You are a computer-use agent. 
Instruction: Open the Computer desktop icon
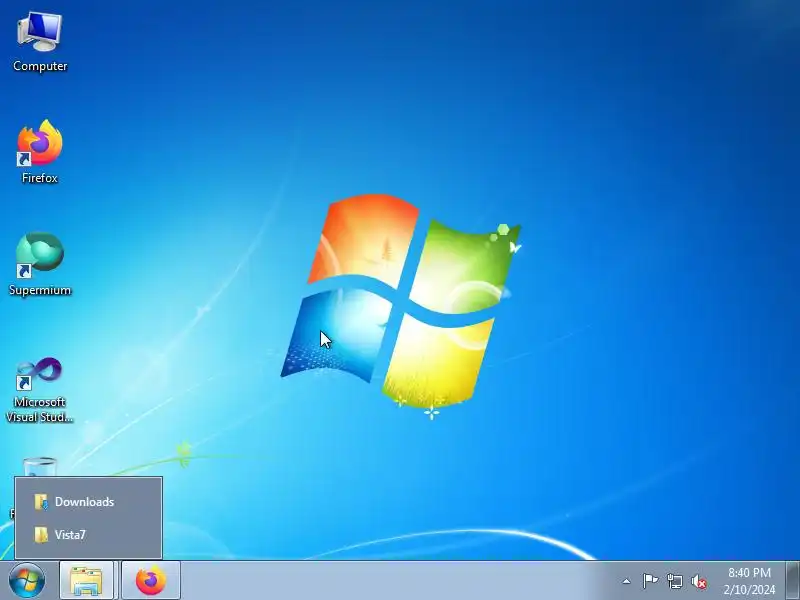pos(40,42)
